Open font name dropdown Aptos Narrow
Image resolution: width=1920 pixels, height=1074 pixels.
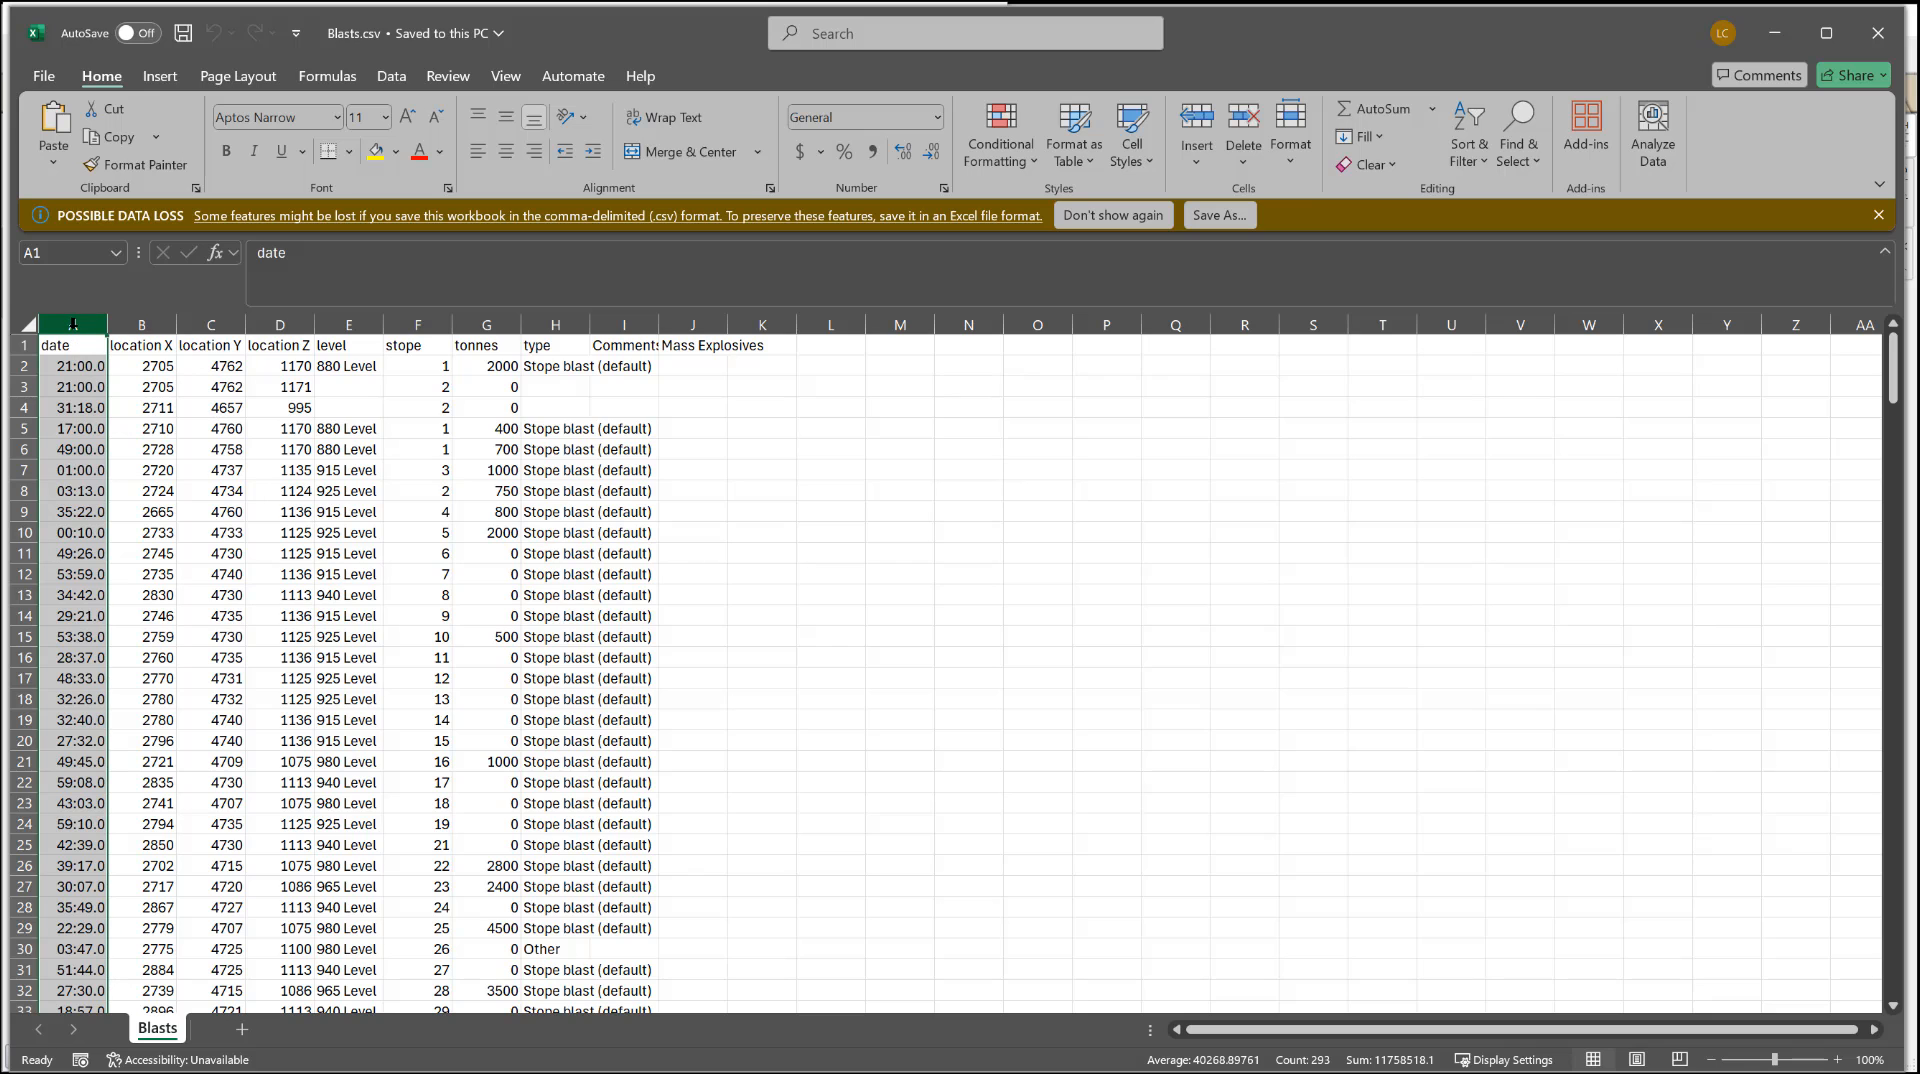pos(337,117)
